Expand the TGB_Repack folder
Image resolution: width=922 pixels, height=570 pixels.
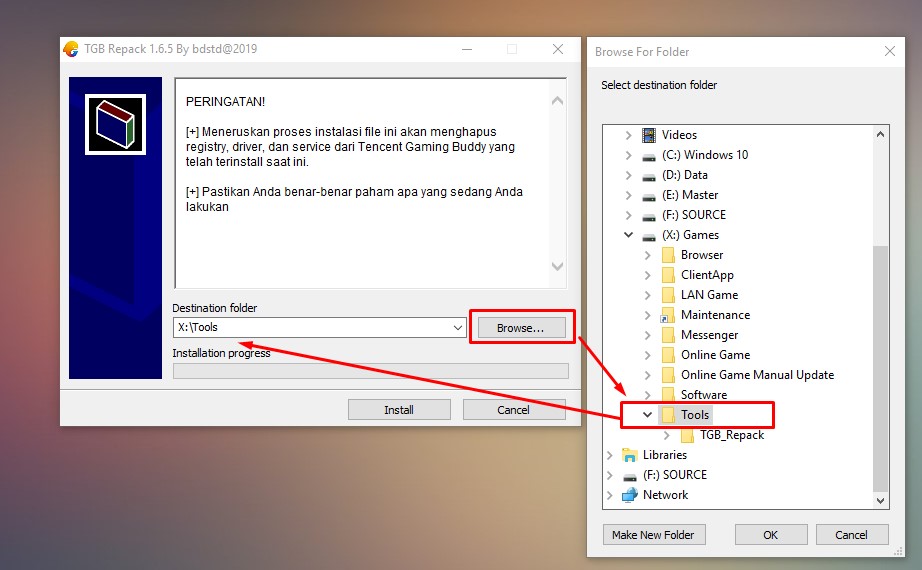click(x=667, y=435)
